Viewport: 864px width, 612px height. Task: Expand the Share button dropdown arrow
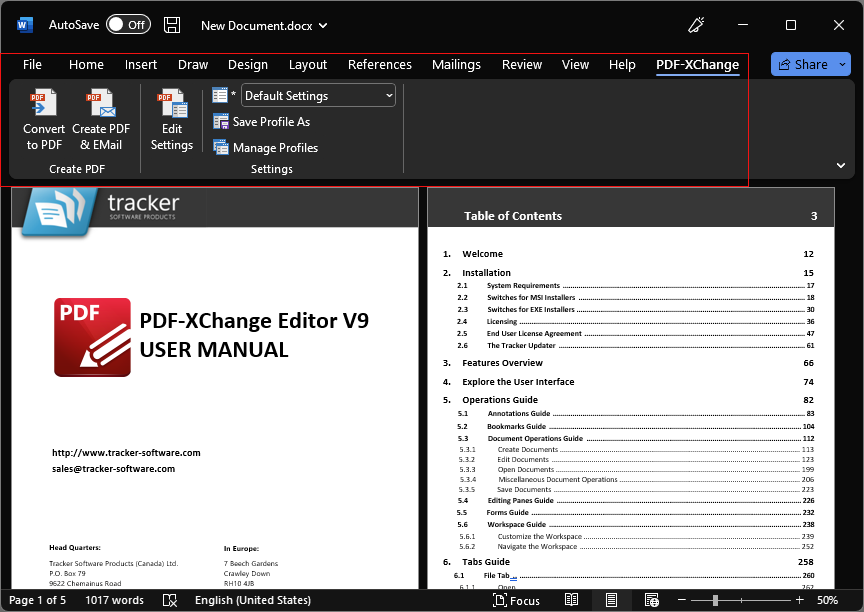point(843,64)
